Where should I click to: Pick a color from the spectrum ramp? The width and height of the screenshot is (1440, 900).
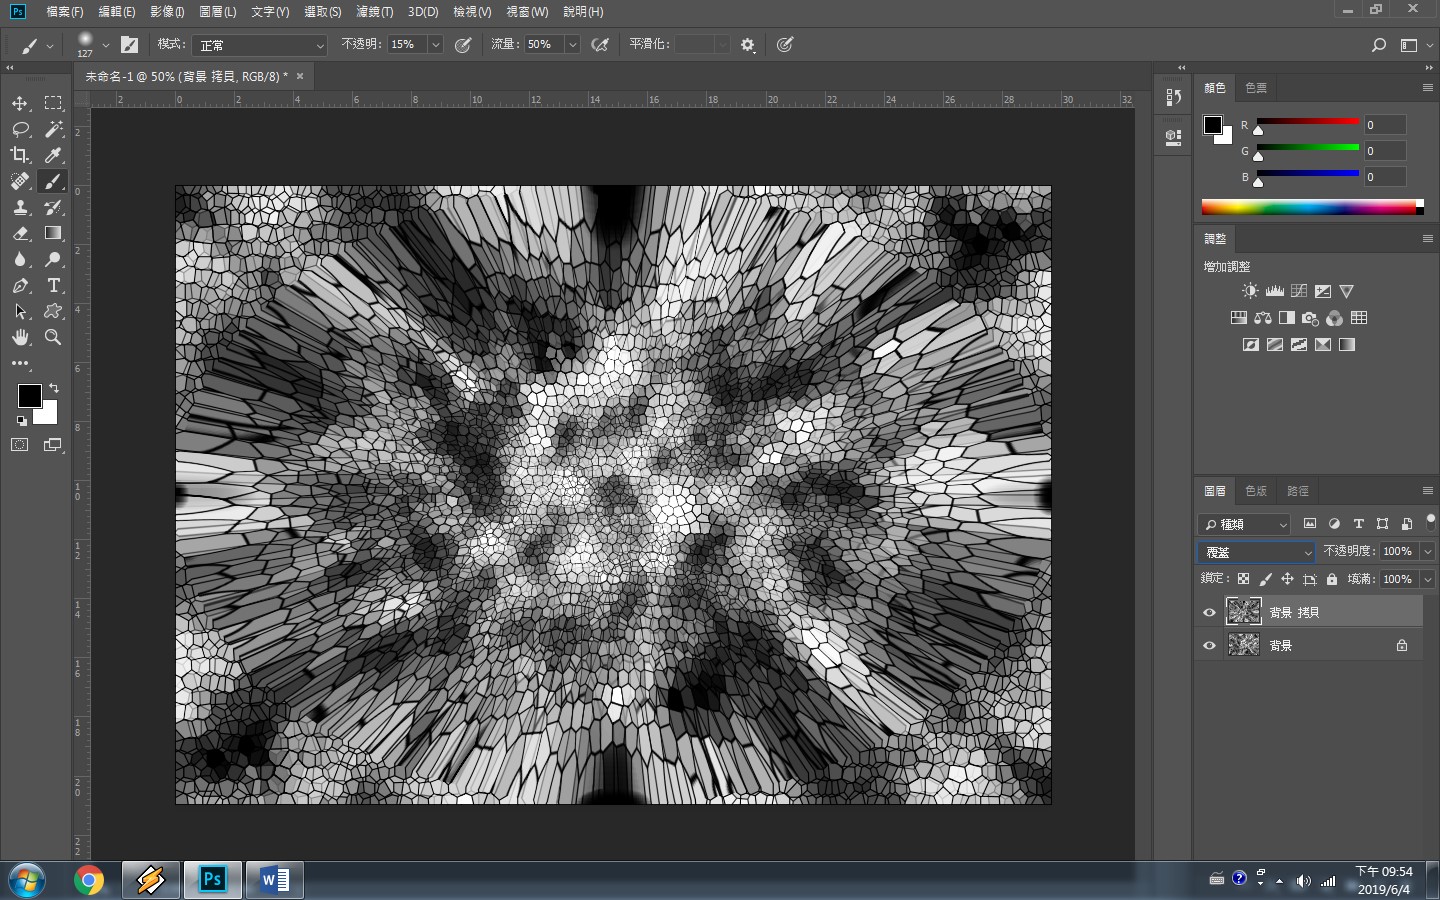coord(1312,207)
